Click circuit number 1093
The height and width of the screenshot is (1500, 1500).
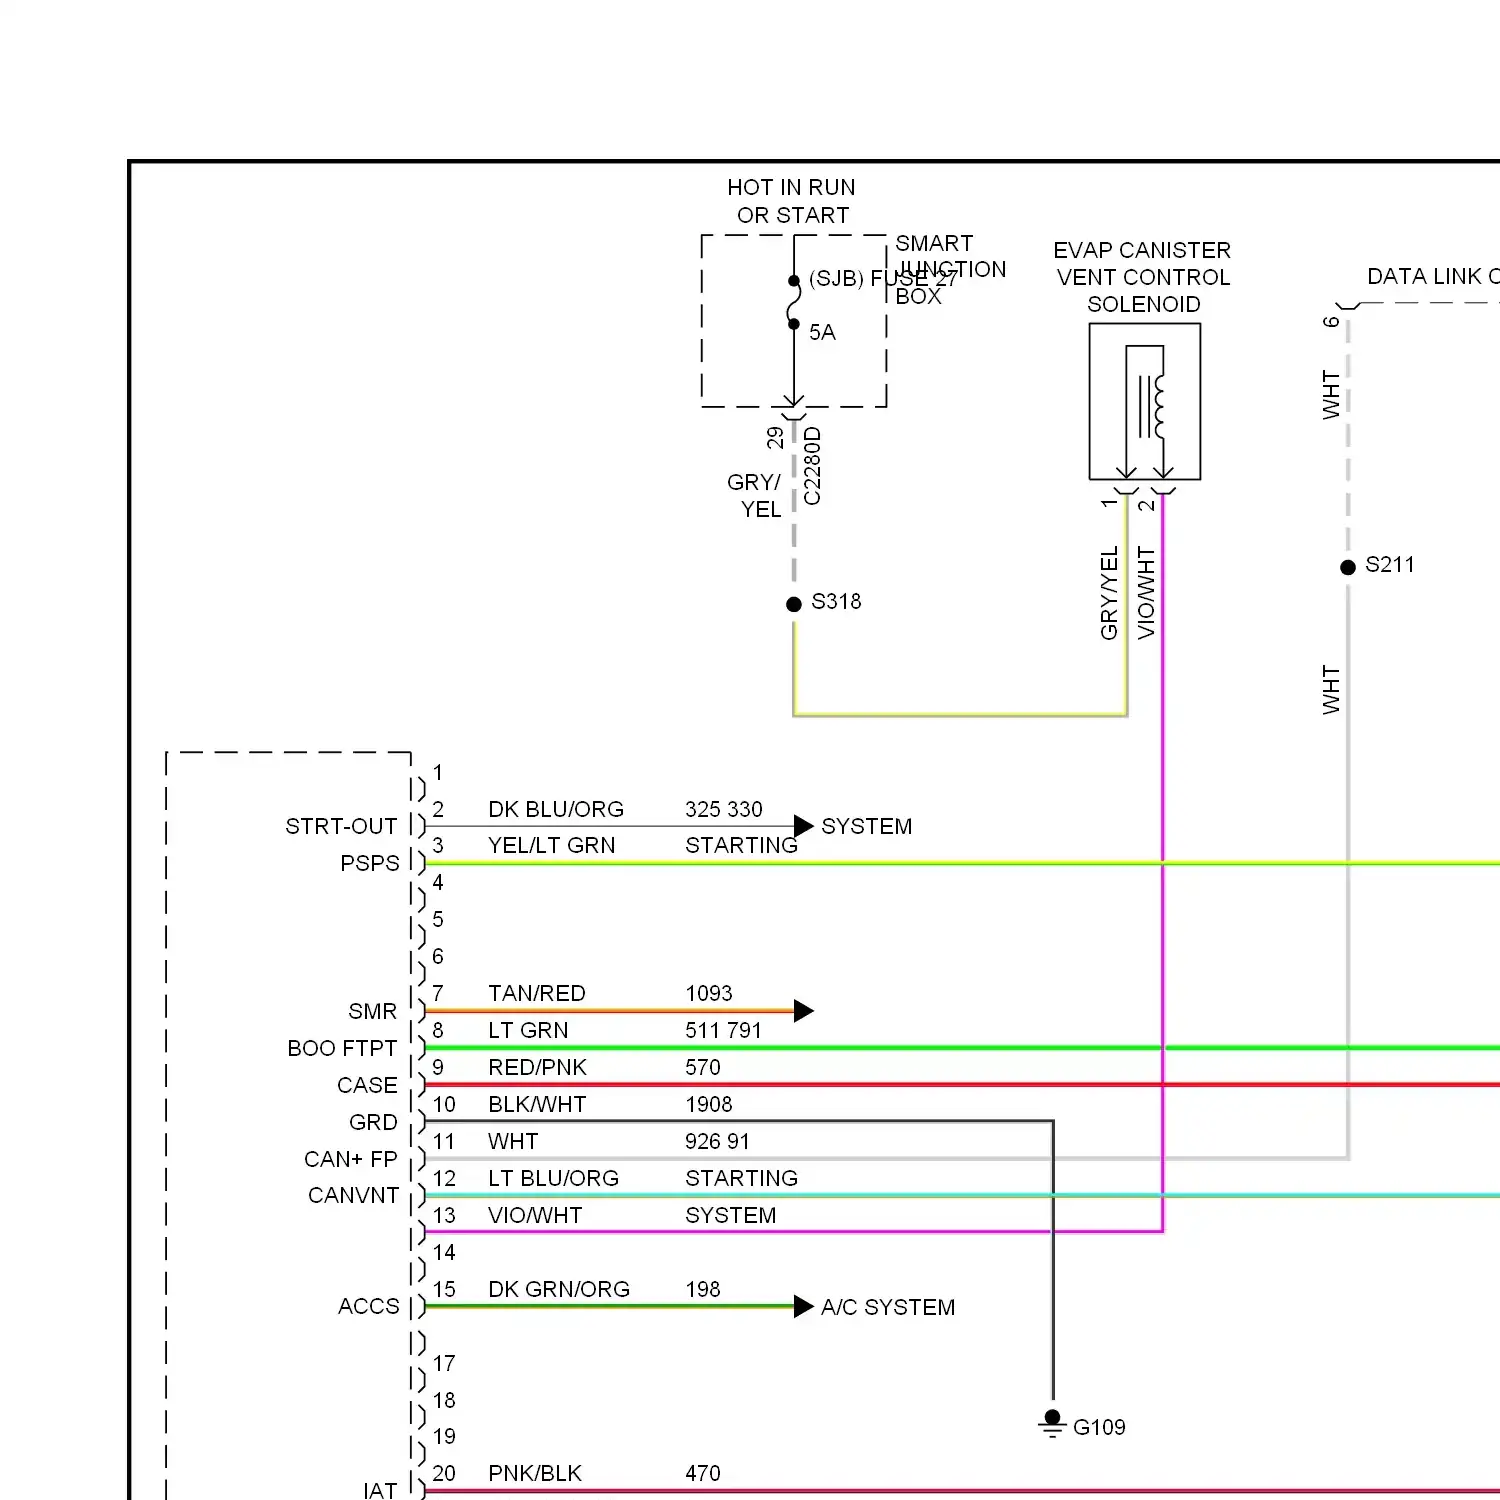[x=709, y=993]
